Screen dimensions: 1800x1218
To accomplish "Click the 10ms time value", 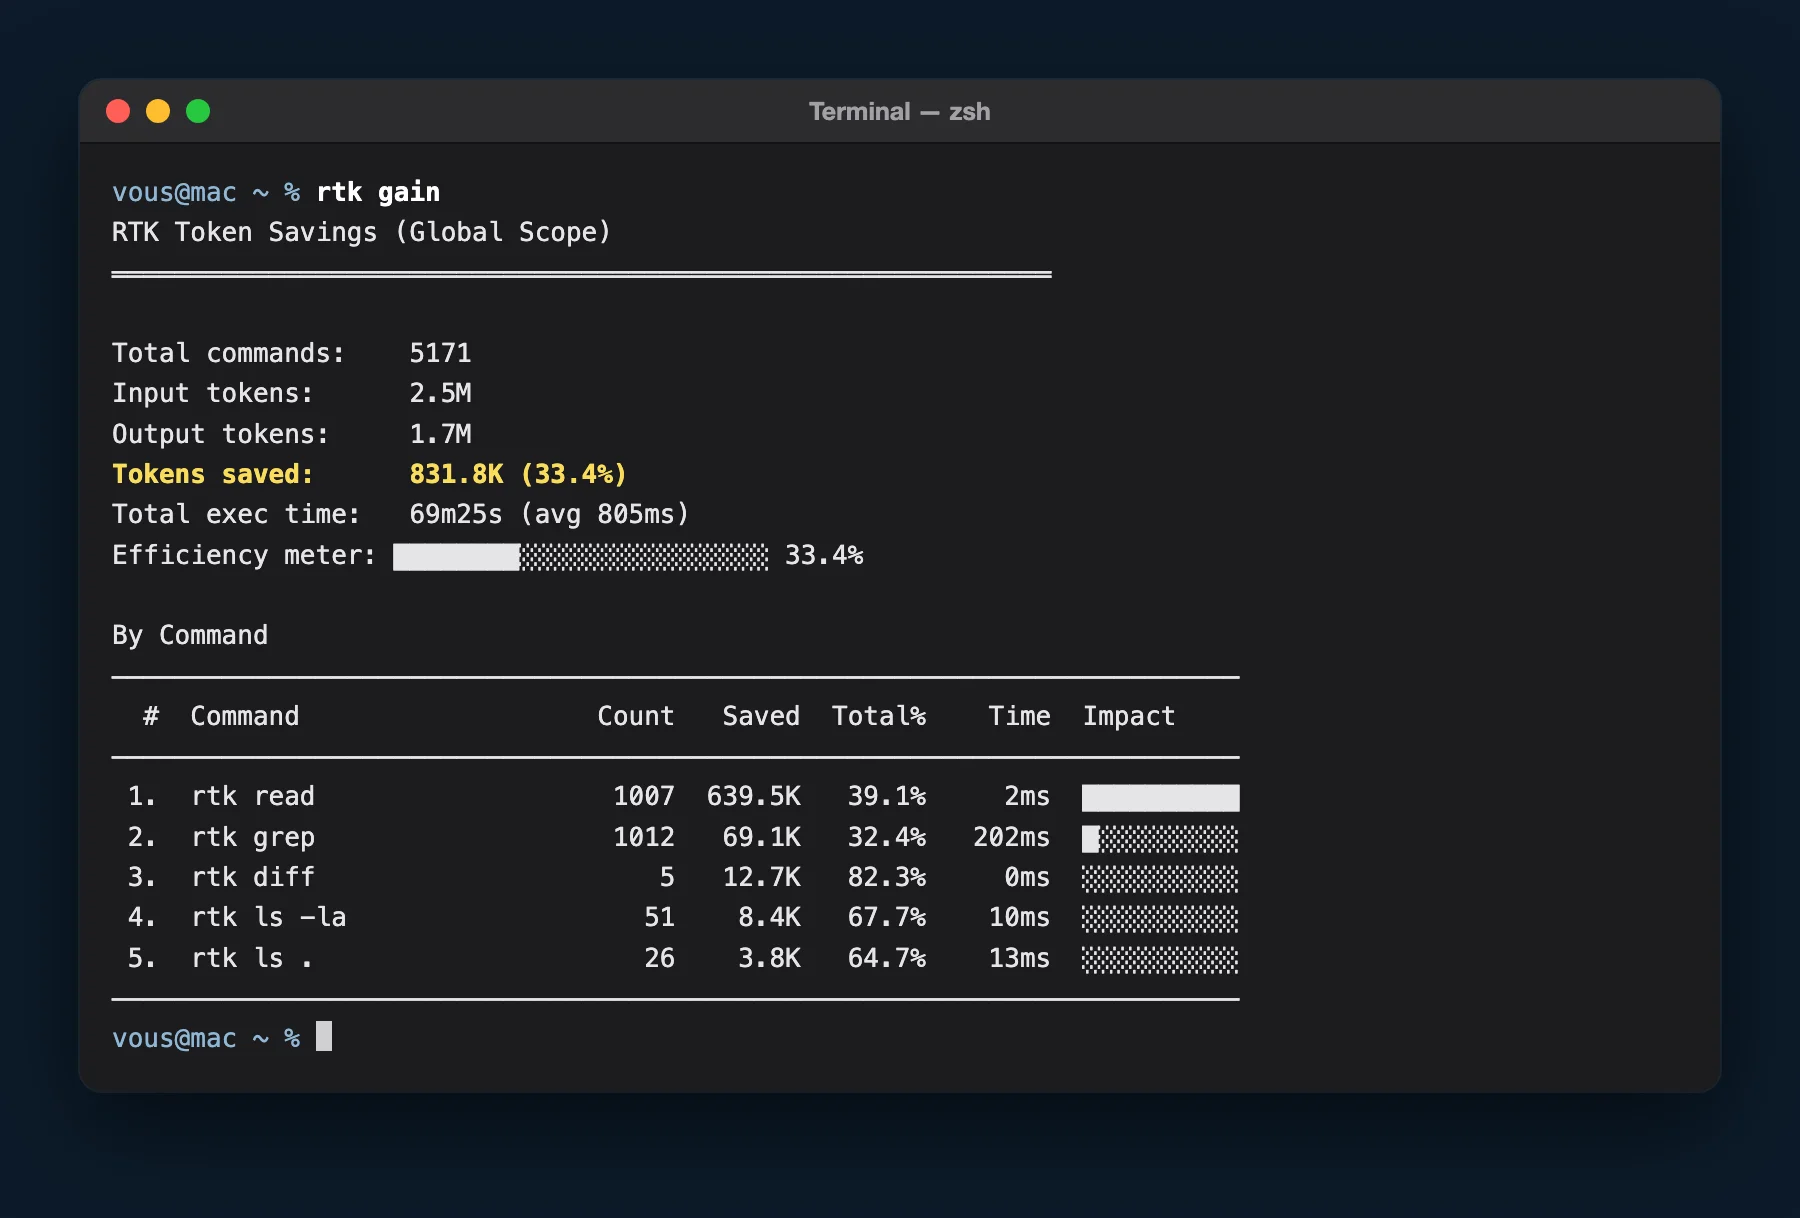I will coord(1019,917).
